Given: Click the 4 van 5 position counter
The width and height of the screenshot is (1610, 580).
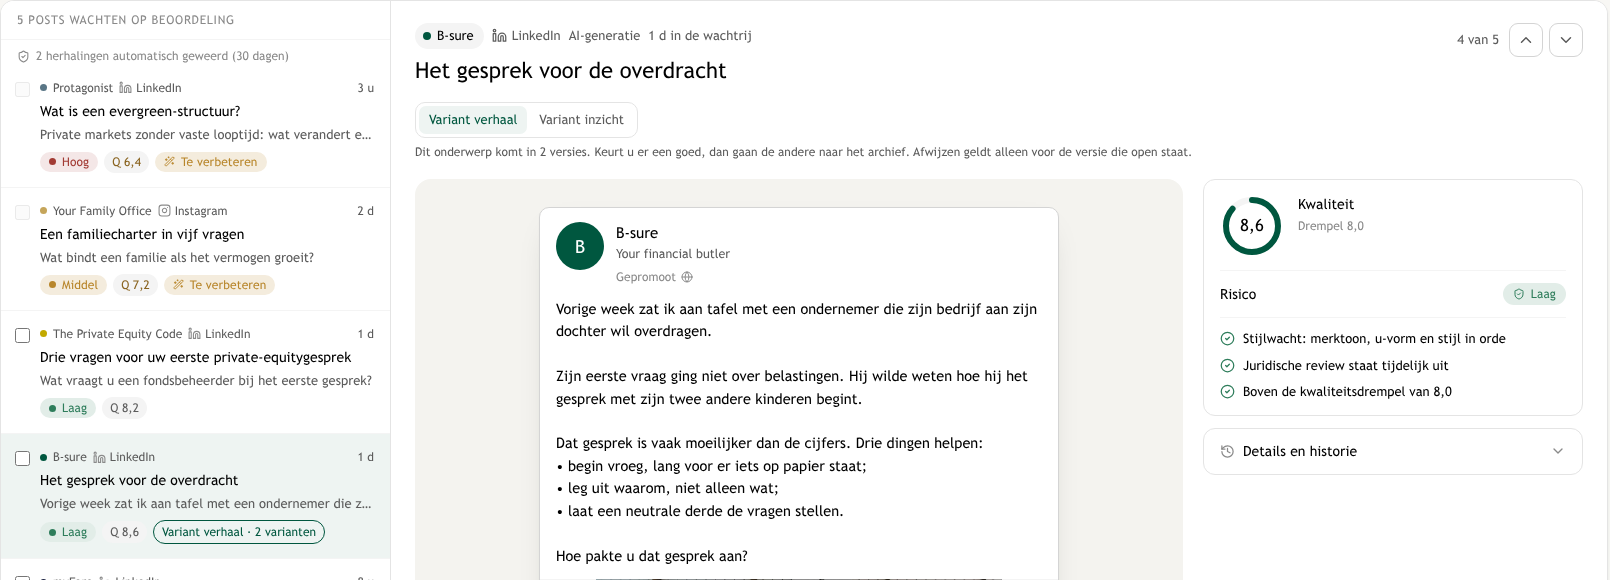Looking at the screenshot, I should 1478,40.
